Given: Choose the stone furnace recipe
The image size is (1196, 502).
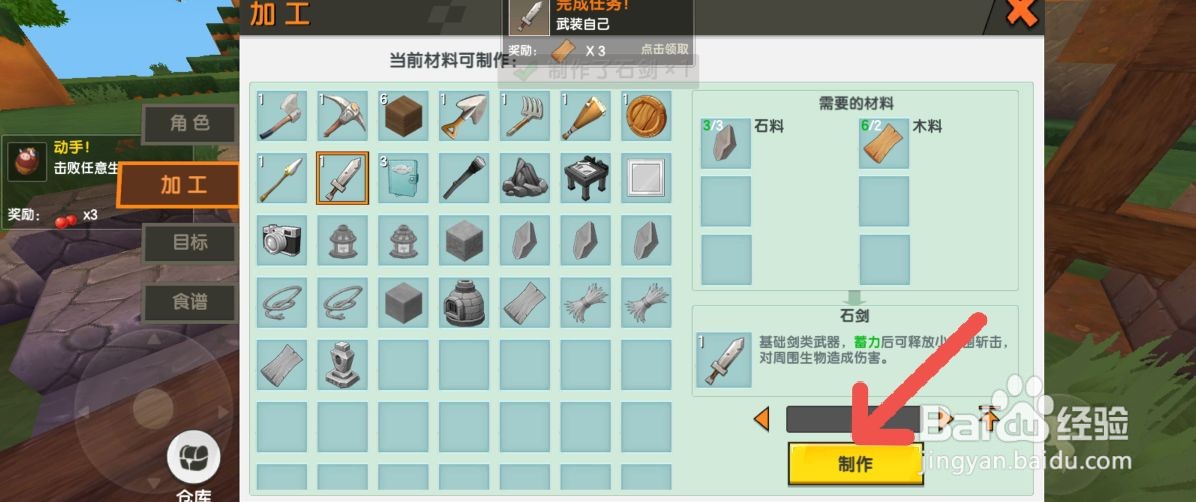Looking at the screenshot, I should (464, 302).
